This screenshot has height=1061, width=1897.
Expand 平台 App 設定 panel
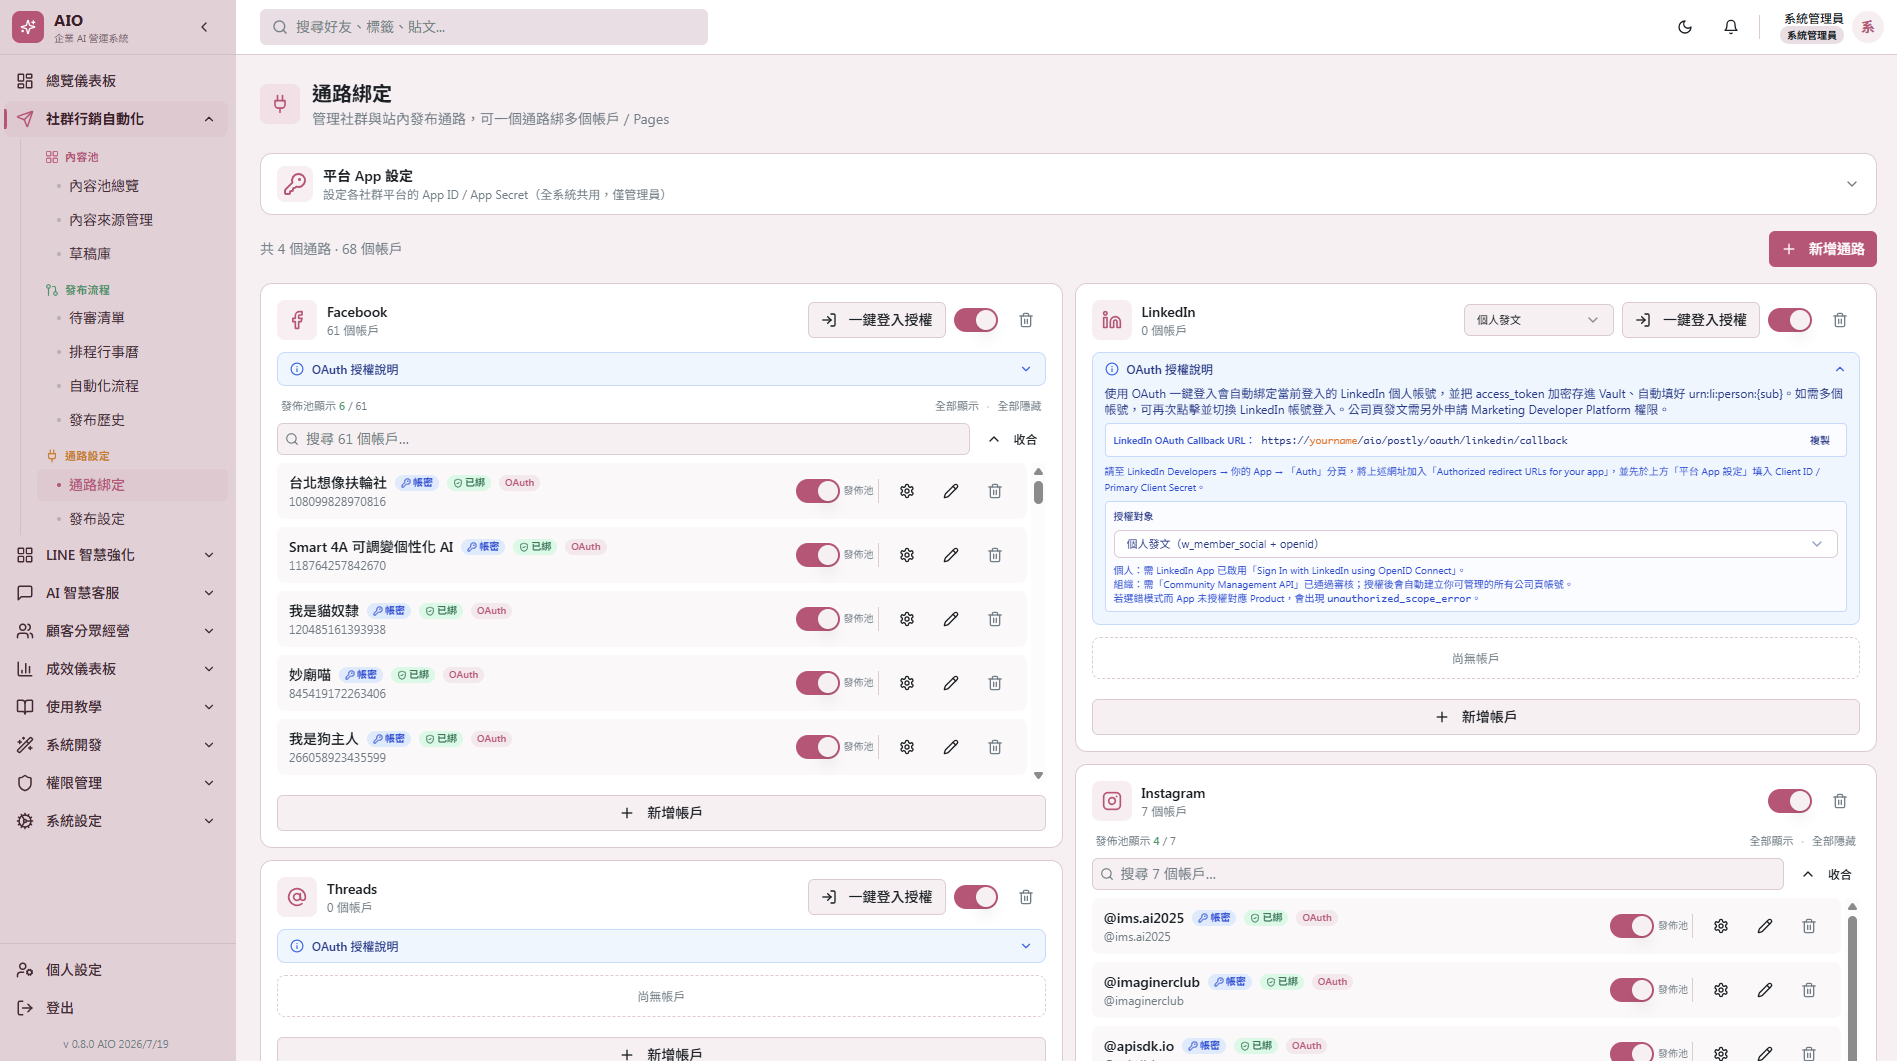(1068, 184)
